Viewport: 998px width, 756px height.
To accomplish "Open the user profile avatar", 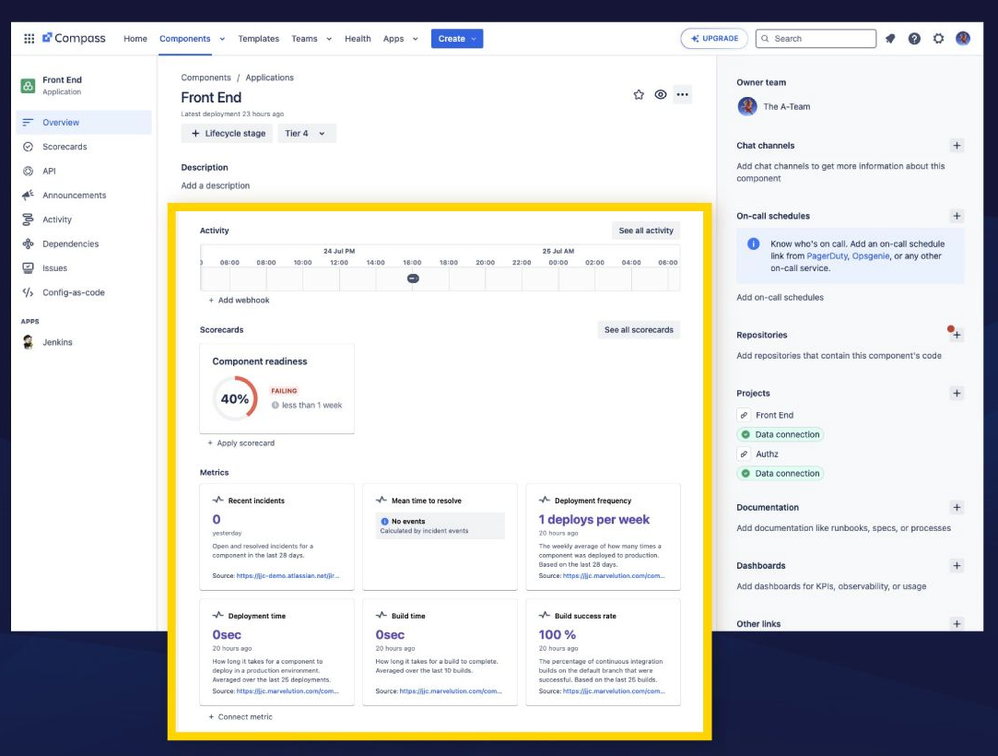I will pos(963,38).
